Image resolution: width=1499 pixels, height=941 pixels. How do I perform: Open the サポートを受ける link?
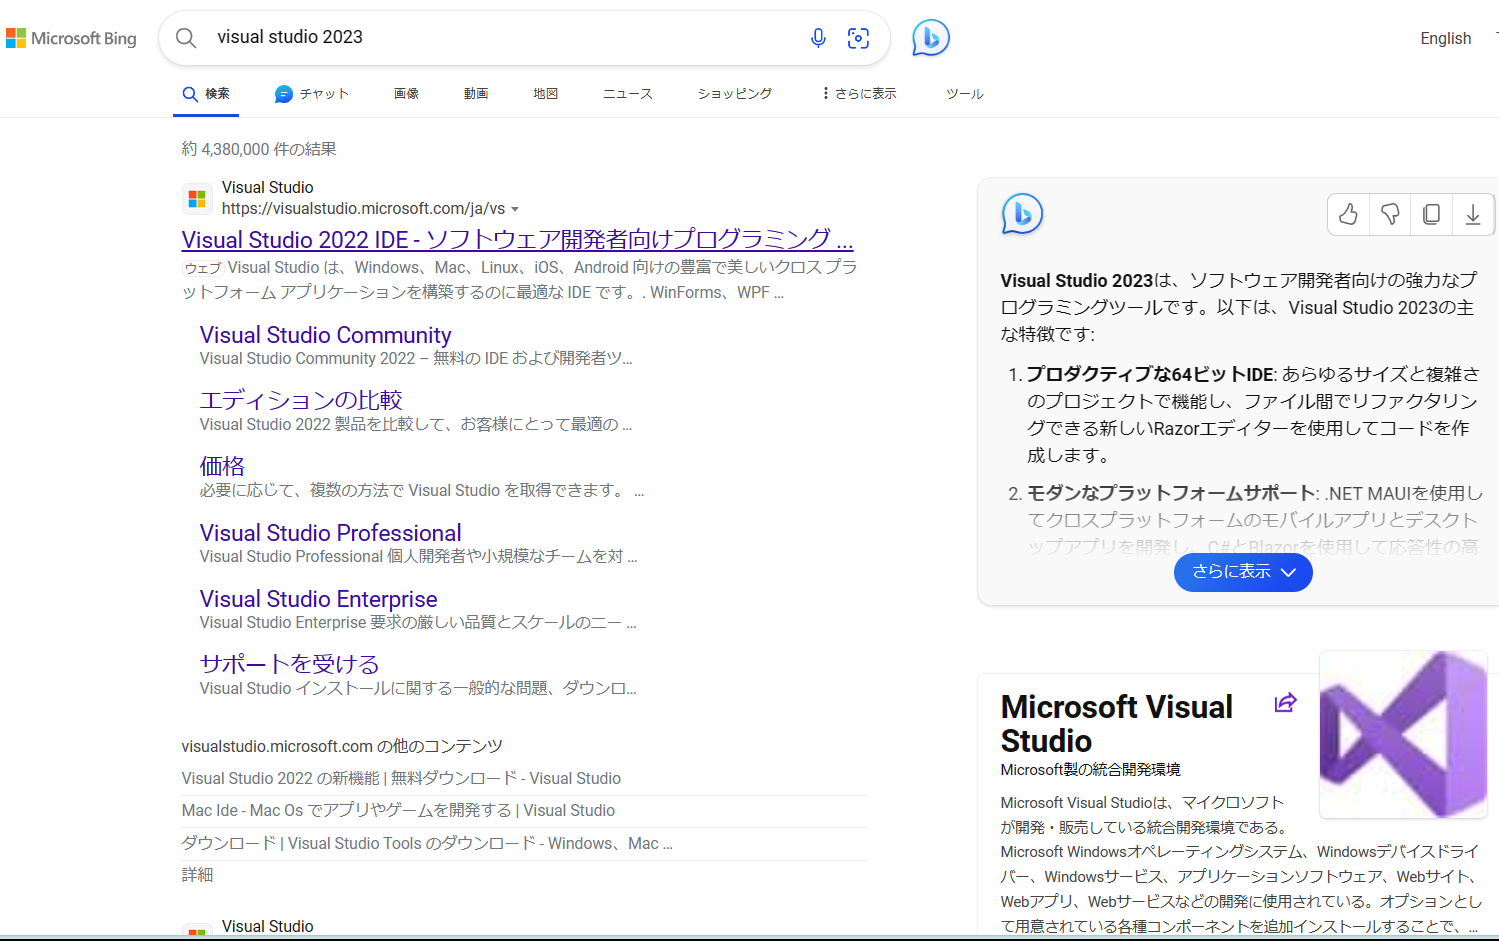point(289,664)
